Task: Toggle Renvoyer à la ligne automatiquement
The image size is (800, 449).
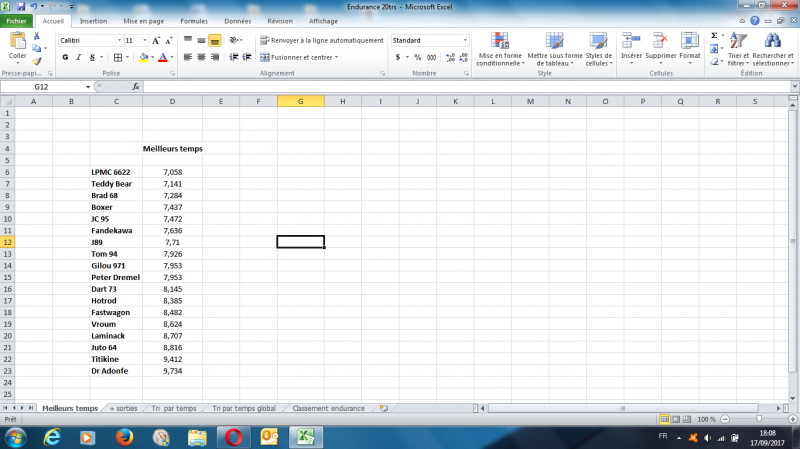Action: click(322, 40)
